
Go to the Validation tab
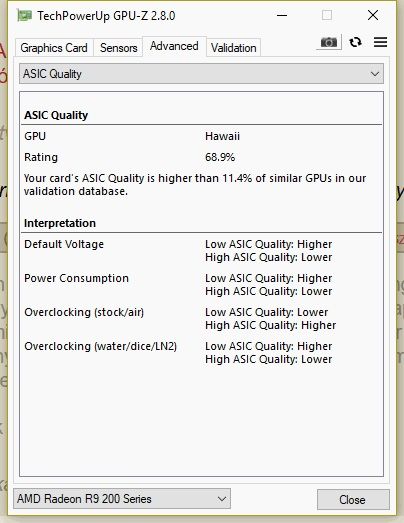(234, 48)
